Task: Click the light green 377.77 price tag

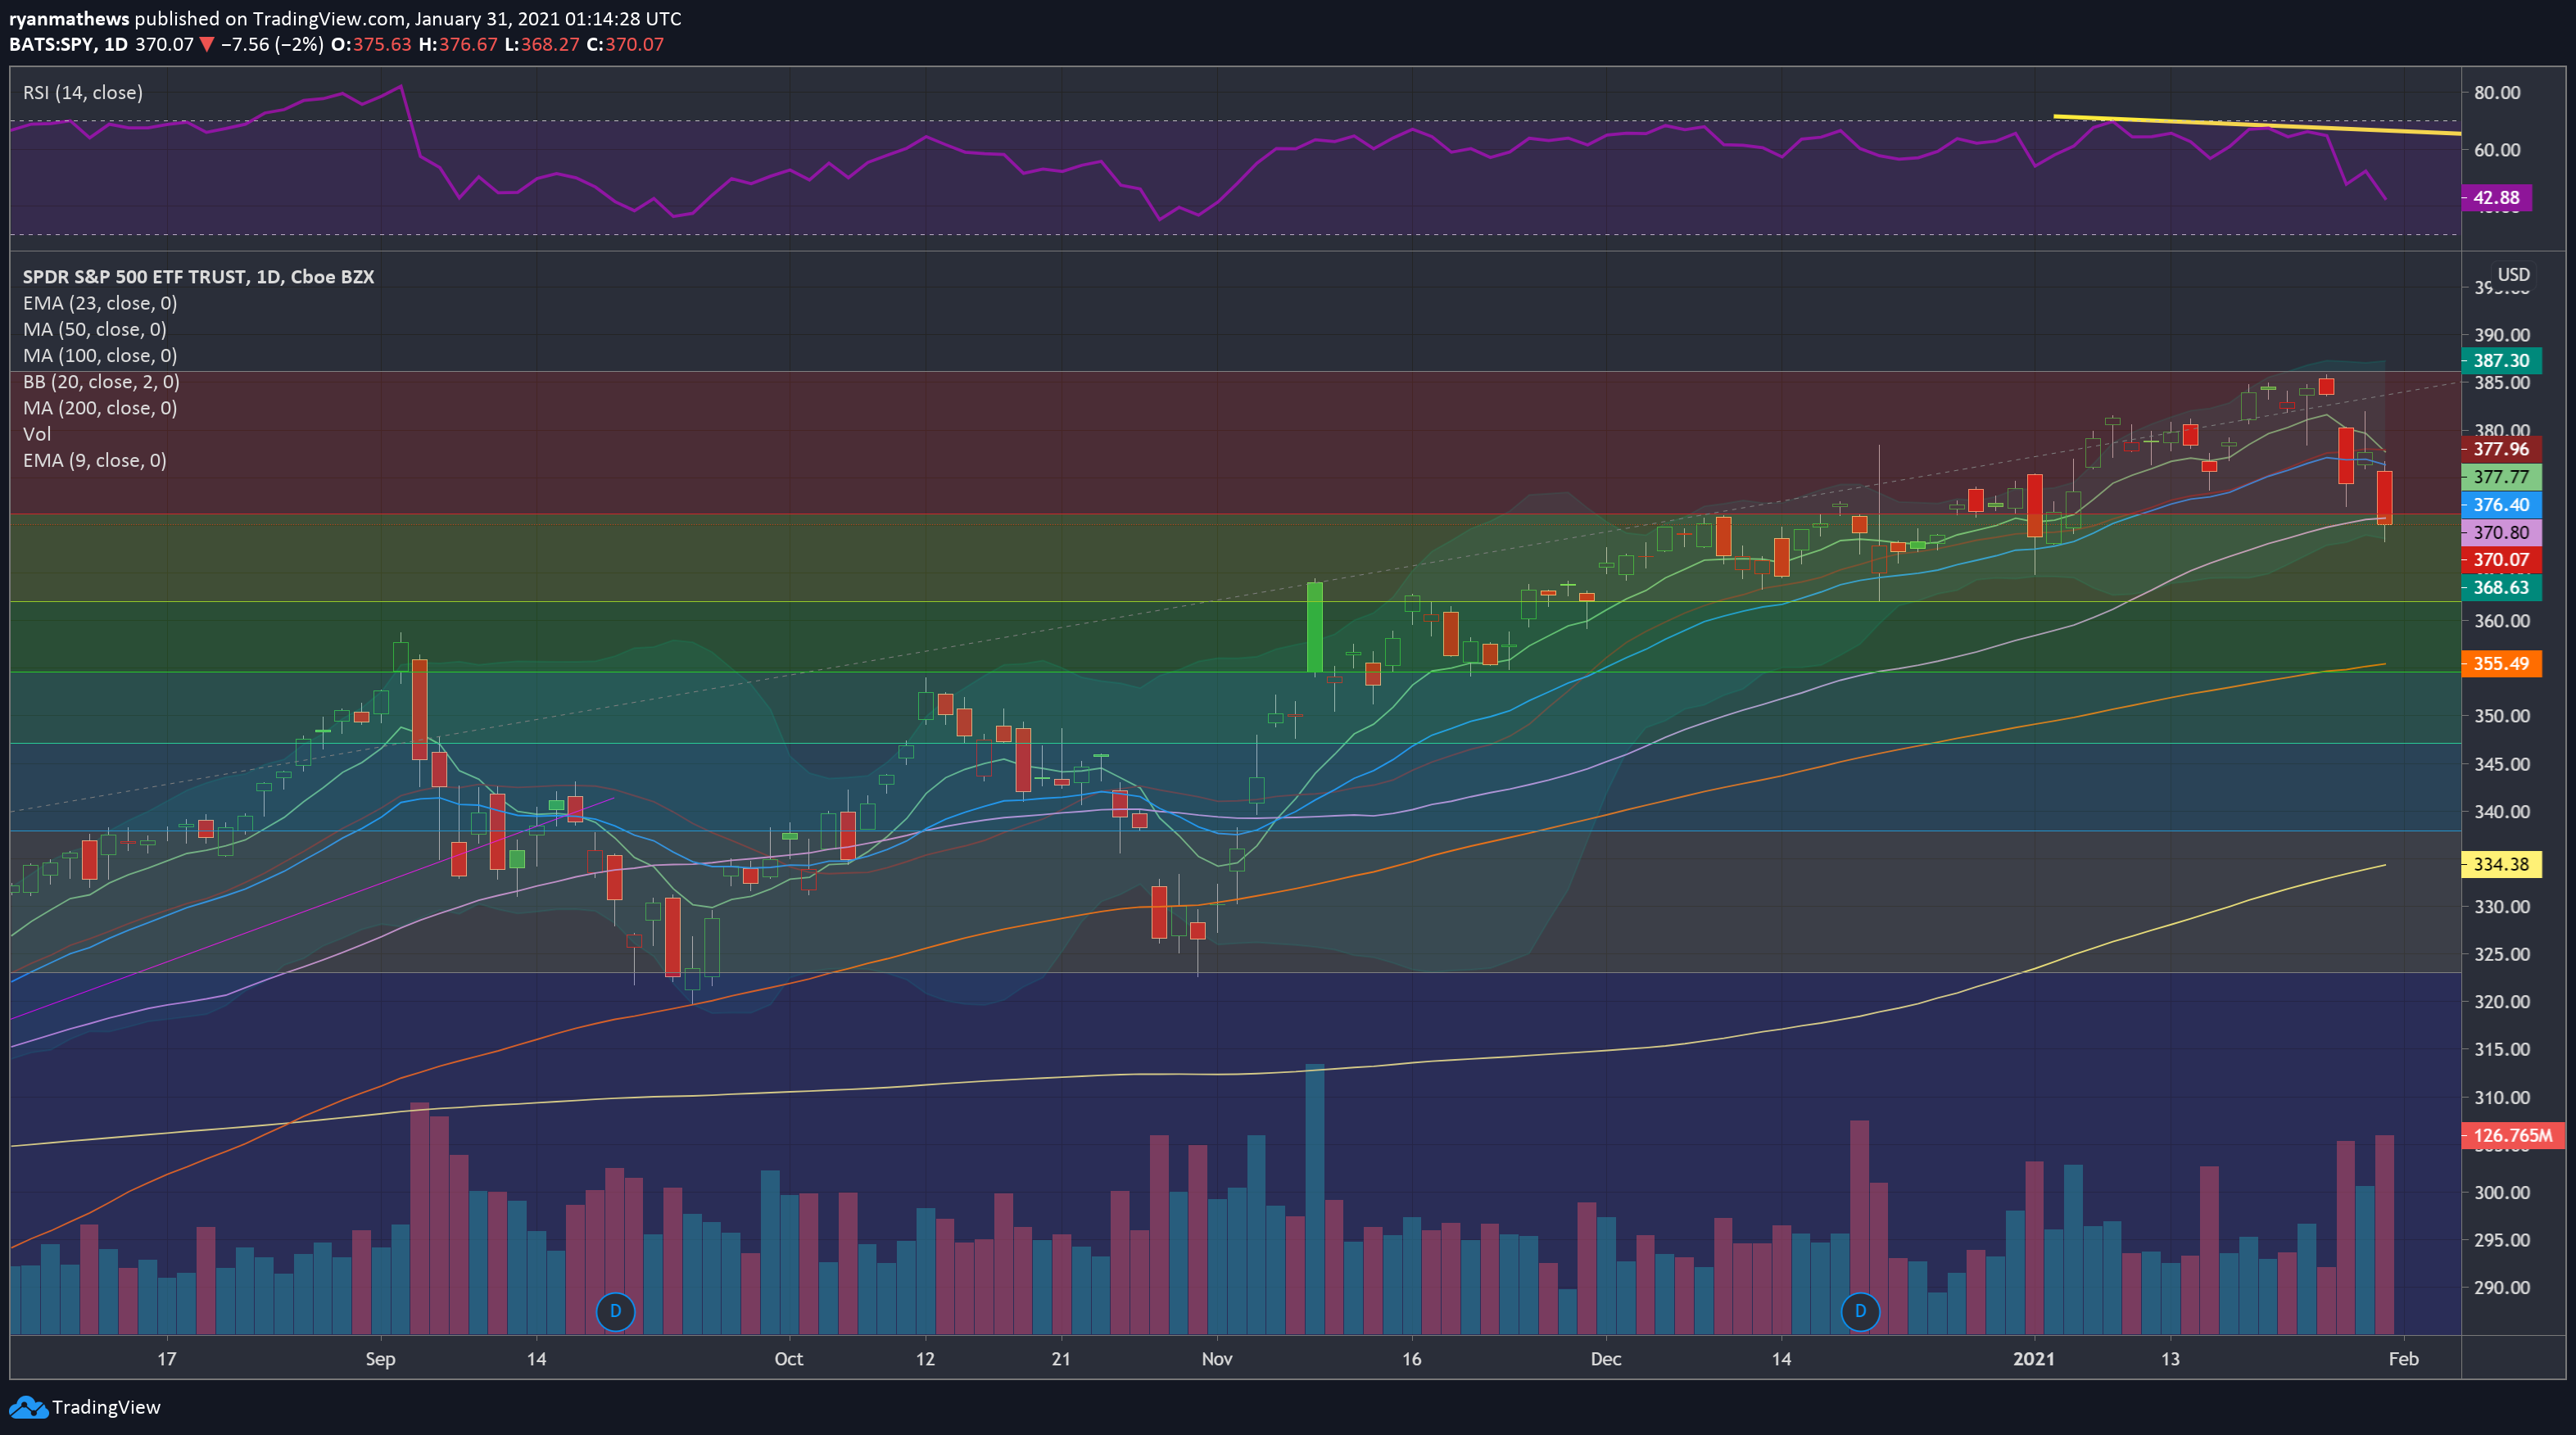Action: point(2500,477)
